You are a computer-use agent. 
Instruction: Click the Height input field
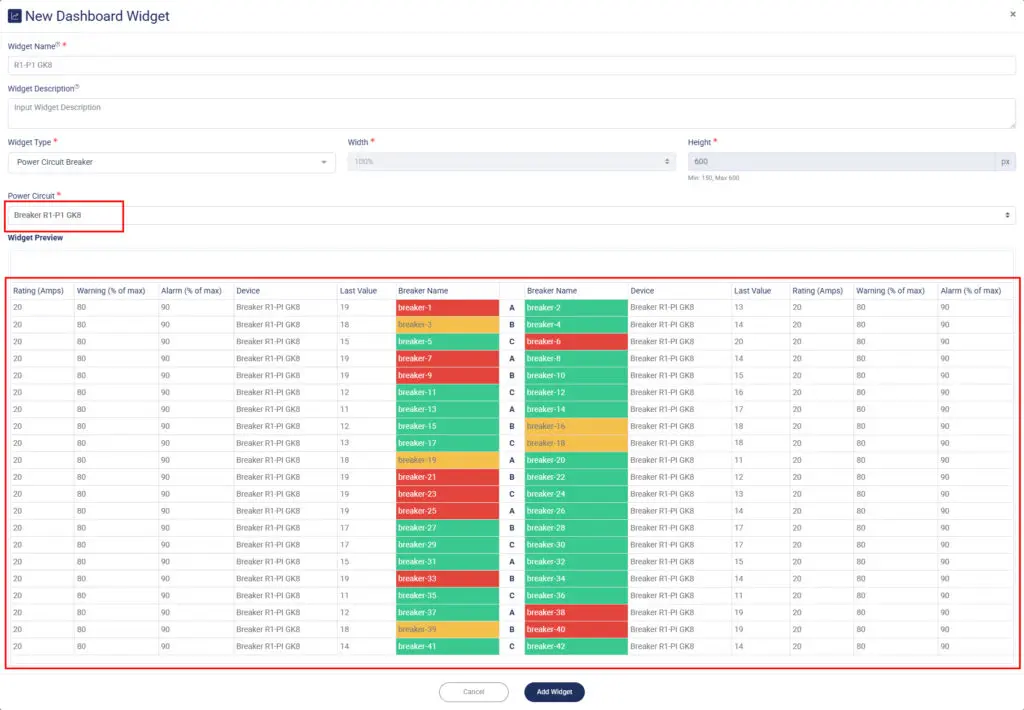coord(841,162)
